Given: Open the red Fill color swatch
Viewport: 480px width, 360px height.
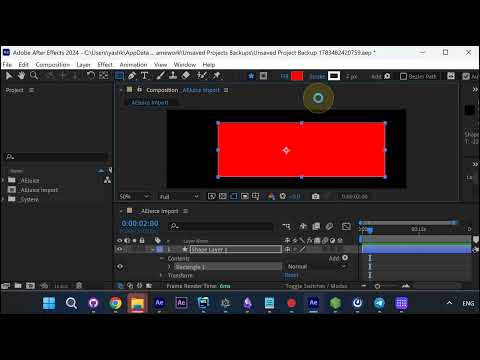Looking at the screenshot, I should click(297, 76).
